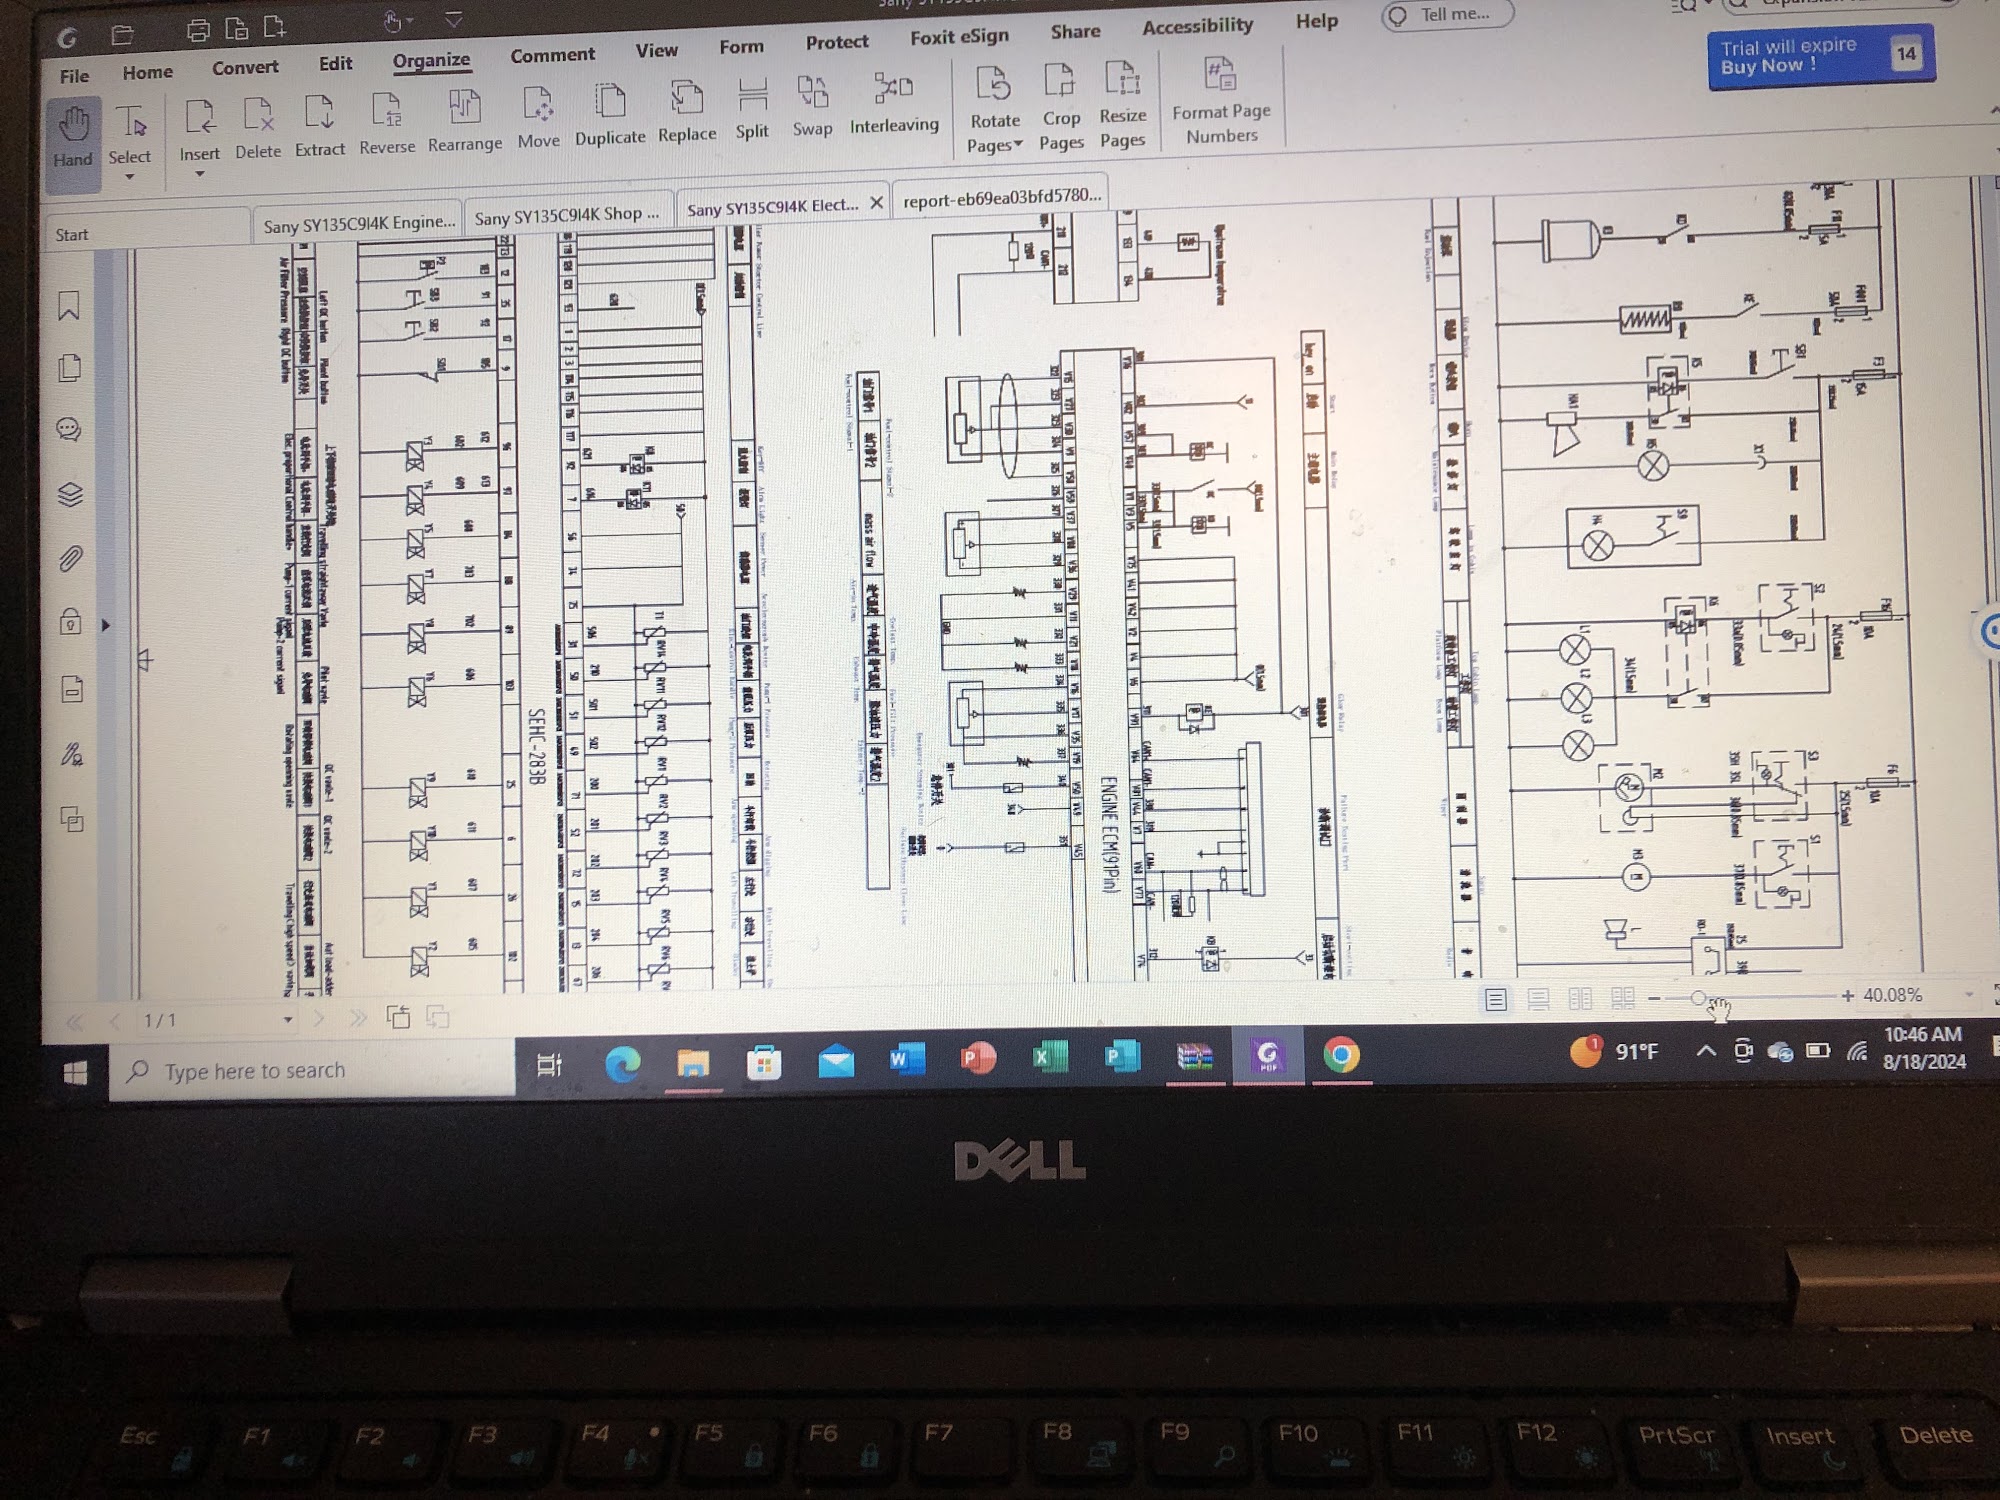Open the page number dropdown
The width and height of the screenshot is (2000, 1500).
pos(288,1020)
